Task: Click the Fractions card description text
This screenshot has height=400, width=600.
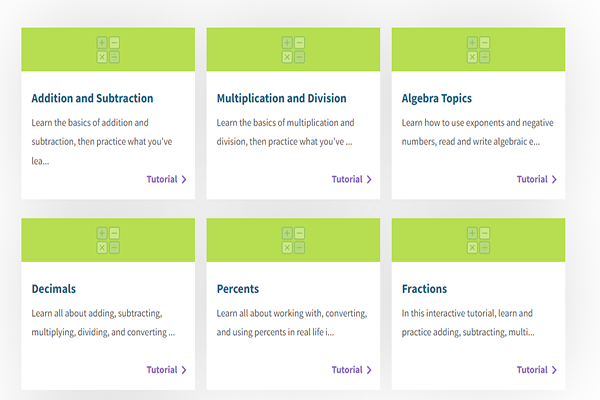Action: click(468, 322)
